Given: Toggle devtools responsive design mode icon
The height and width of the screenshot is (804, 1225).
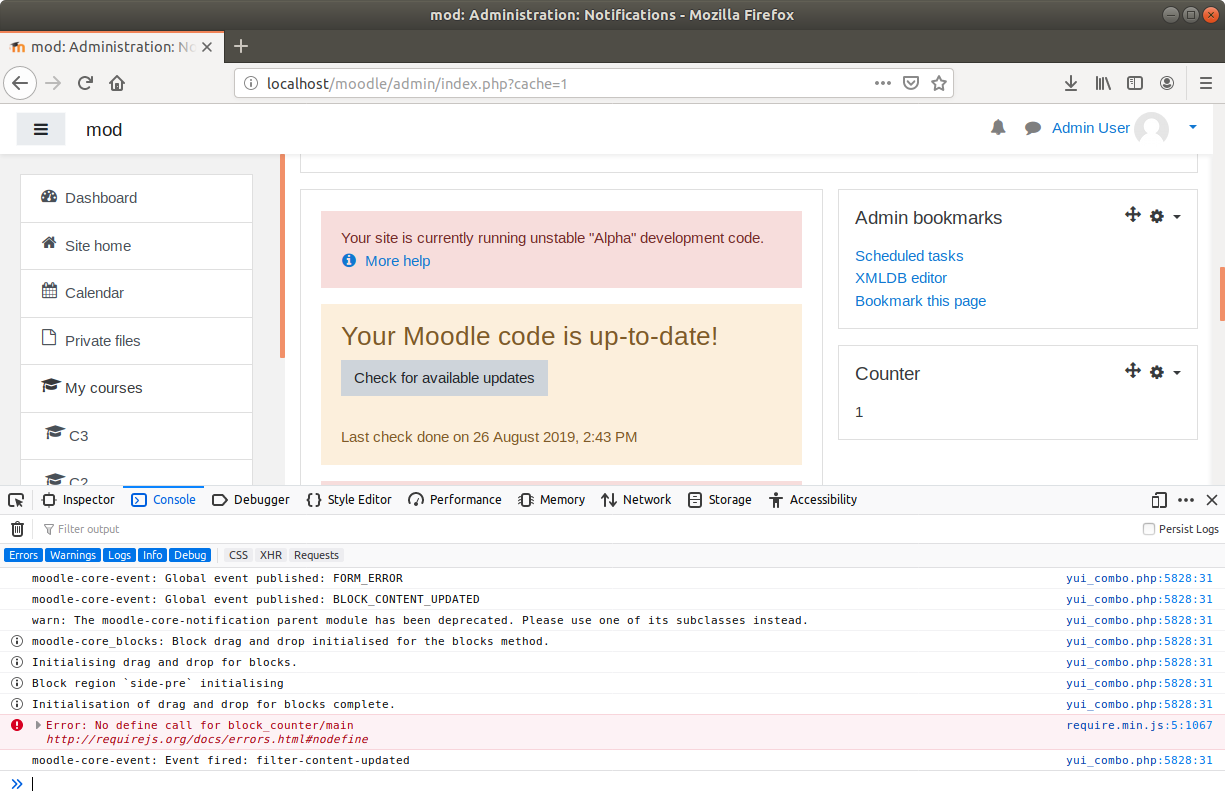Looking at the screenshot, I should (1159, 500).
